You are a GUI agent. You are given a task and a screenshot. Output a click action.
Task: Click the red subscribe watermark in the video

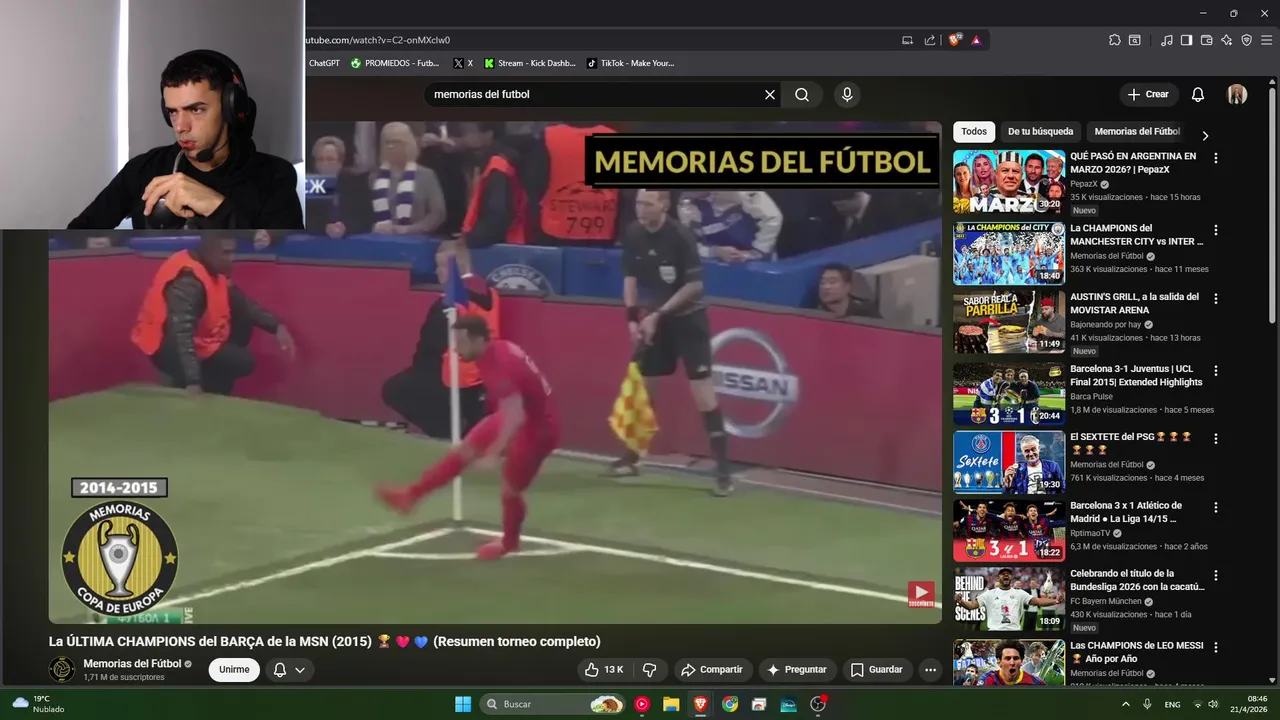click(x=921, y=594)
